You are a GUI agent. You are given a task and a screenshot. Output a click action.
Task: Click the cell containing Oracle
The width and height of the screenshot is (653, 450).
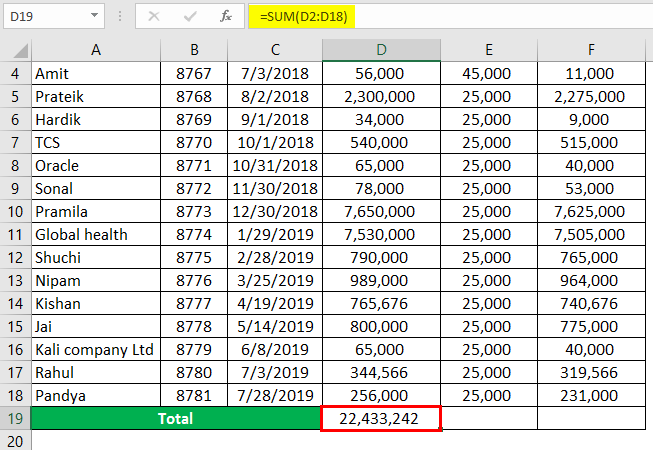[x=96, y=166]
